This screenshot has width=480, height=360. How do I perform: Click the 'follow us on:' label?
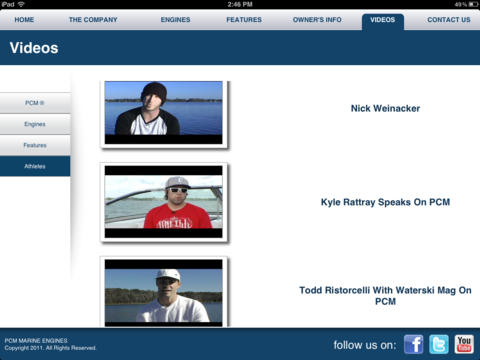[365, 345]
